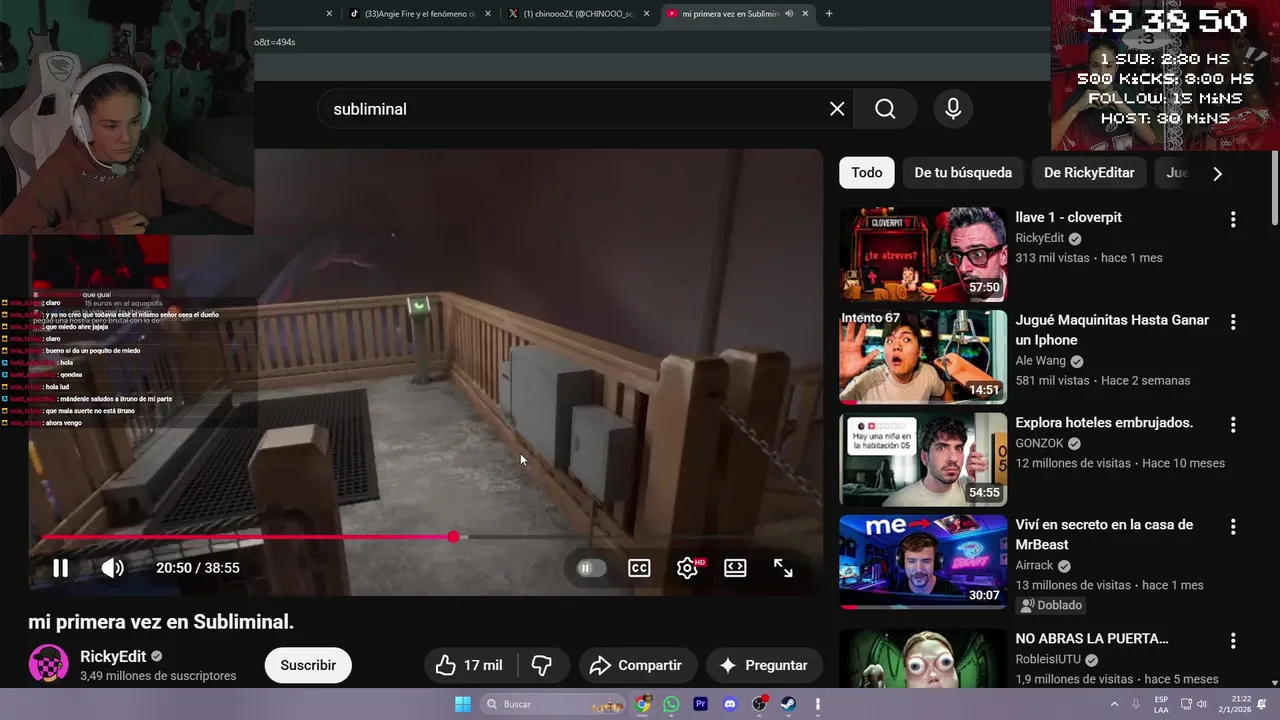The height and width of the screenshot is (720, 1280).
Task: Open Steam from the taskbar
Action: pos(789,704)
